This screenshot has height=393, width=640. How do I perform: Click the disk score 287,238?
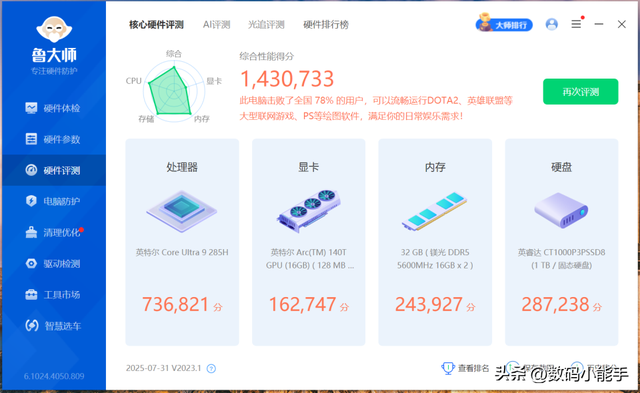(556, 304)
